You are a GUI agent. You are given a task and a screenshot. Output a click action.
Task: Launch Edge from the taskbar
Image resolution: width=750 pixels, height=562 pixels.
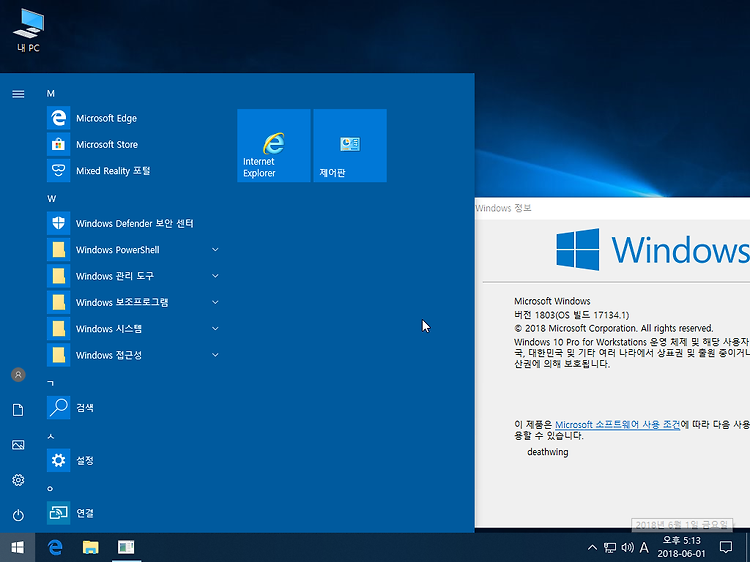[x=55, y=547]
